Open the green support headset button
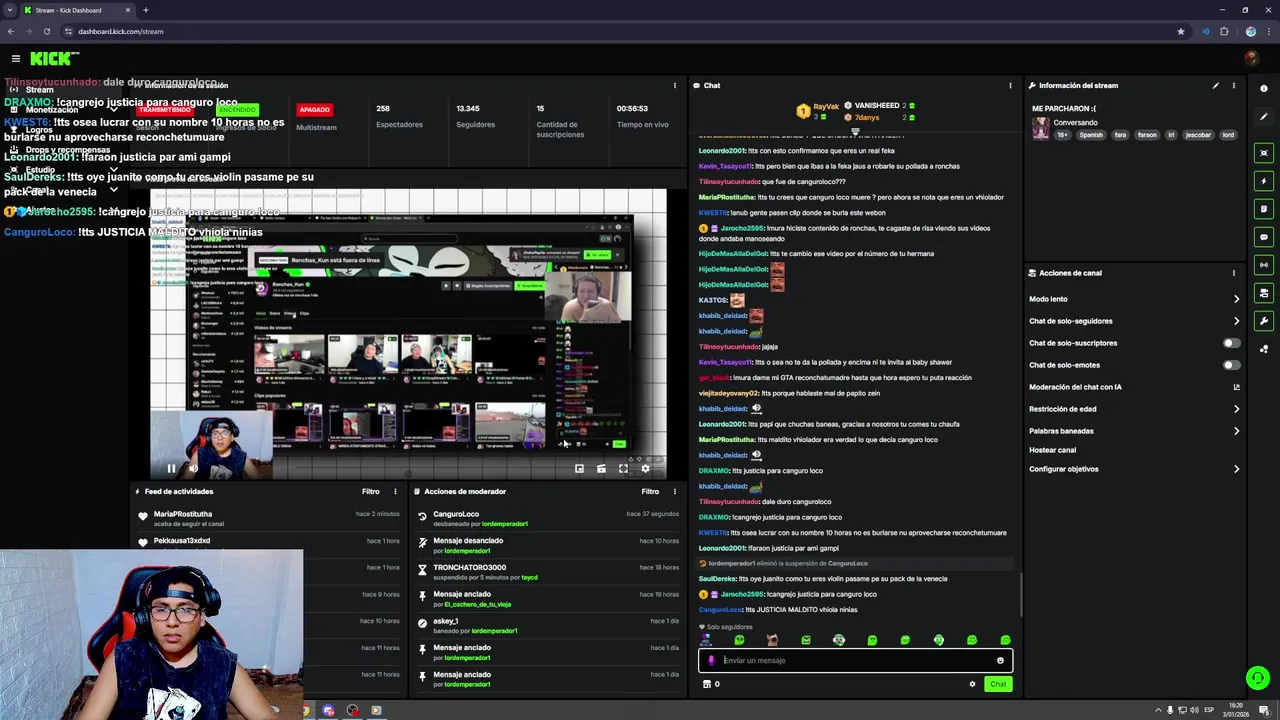The height and width of the screenshot is (720, 1280). coord(1258,678)
